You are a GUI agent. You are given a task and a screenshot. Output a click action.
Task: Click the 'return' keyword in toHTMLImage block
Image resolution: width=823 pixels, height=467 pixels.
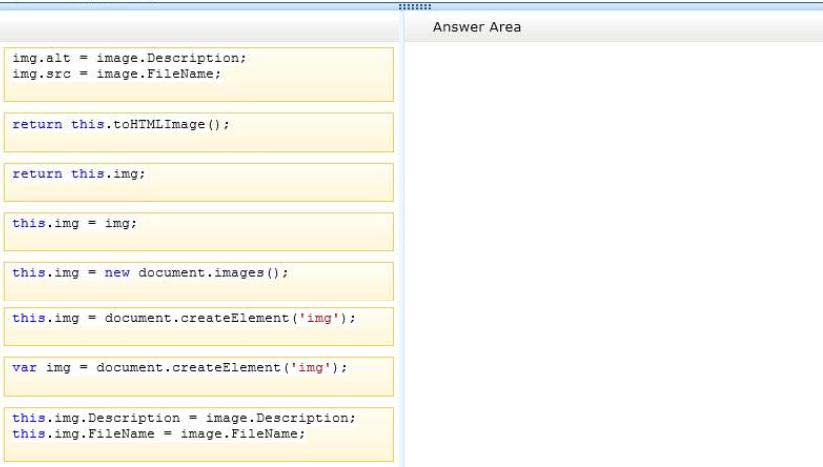[37, 124]
